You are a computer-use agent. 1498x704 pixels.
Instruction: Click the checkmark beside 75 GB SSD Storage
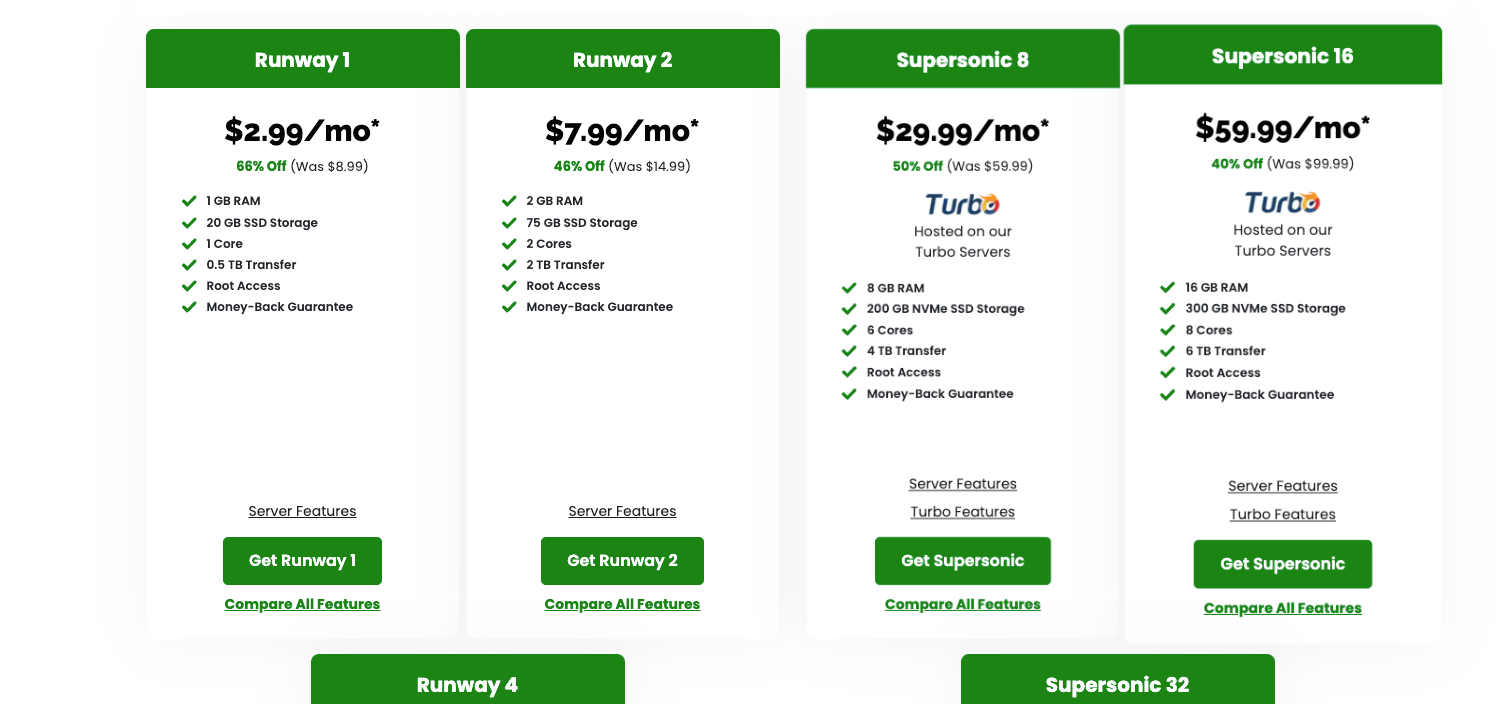tap(509, 222)
